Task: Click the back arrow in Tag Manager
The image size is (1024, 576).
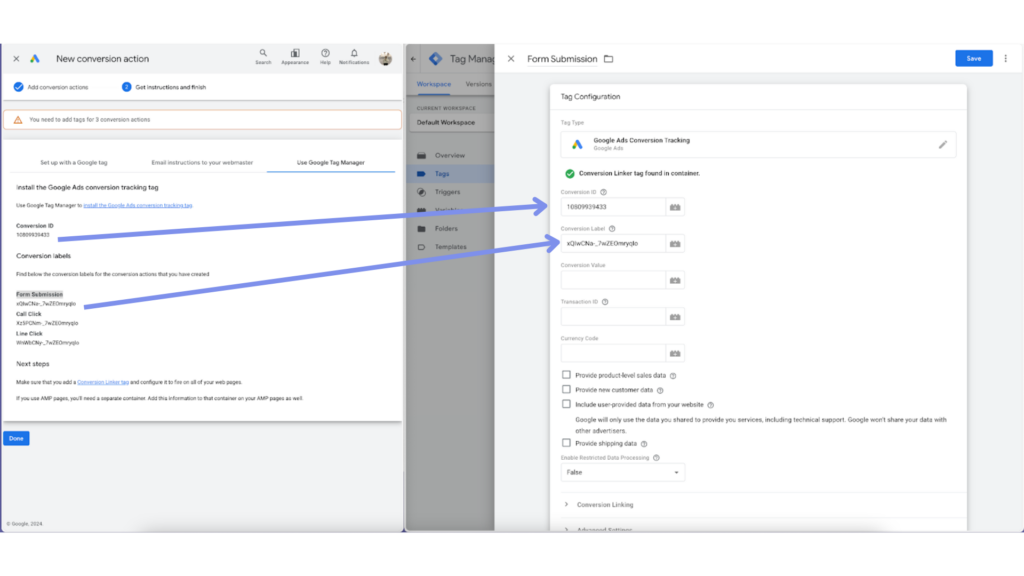Action: click(413, 59)
